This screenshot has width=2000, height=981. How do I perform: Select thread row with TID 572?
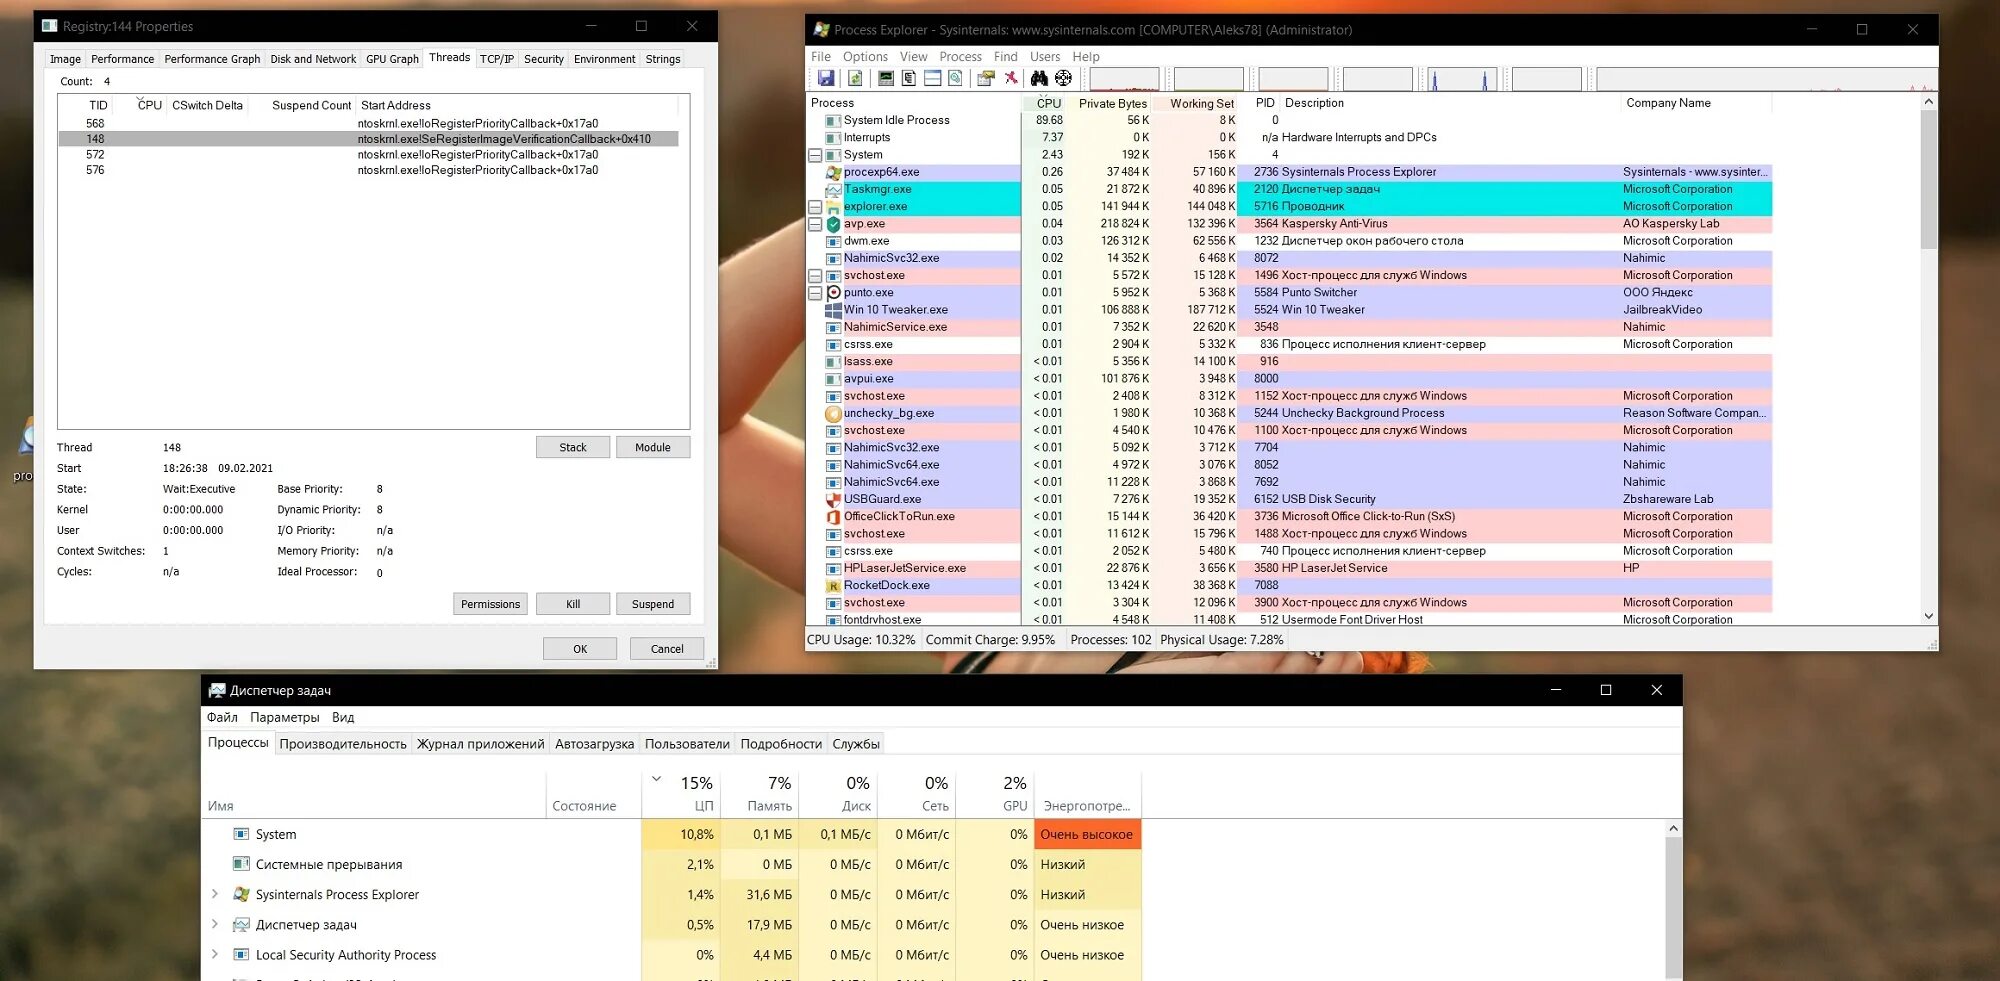368,155
